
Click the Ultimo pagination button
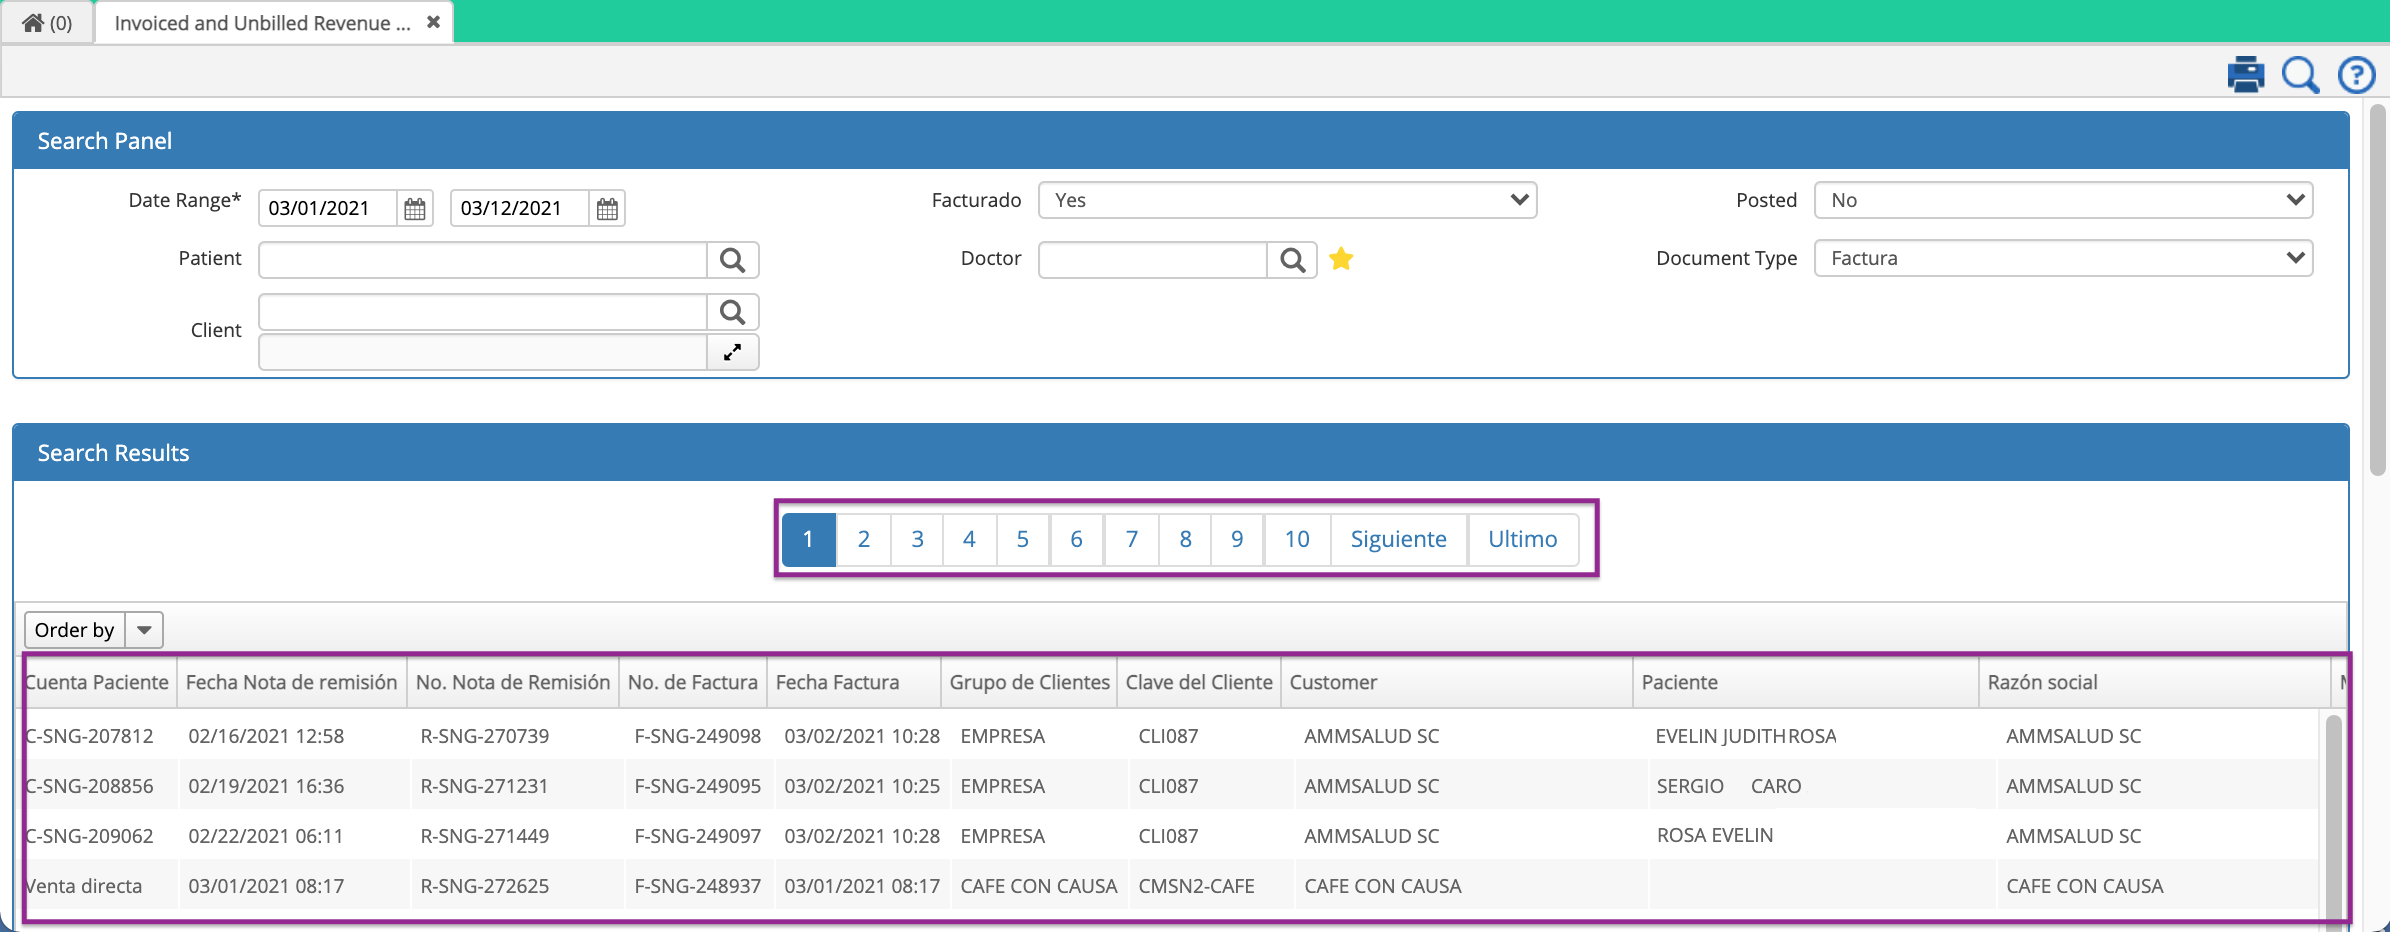[x=1523, y=539]
